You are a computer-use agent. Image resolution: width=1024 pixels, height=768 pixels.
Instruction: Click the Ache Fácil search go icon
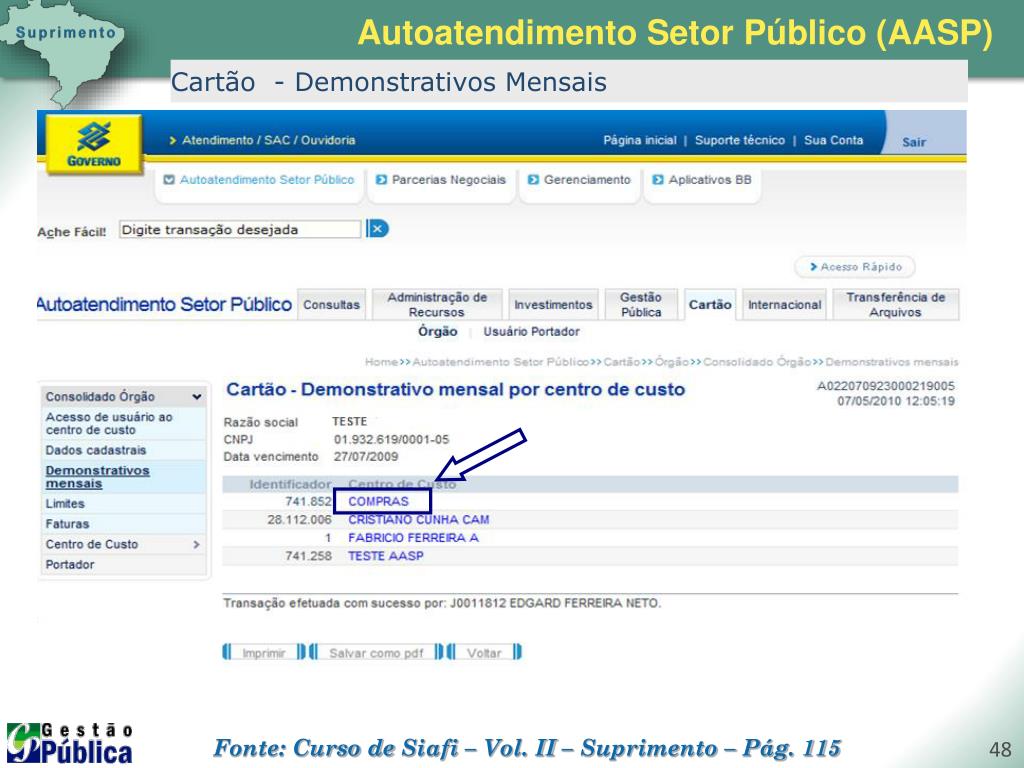click(377, 229)
